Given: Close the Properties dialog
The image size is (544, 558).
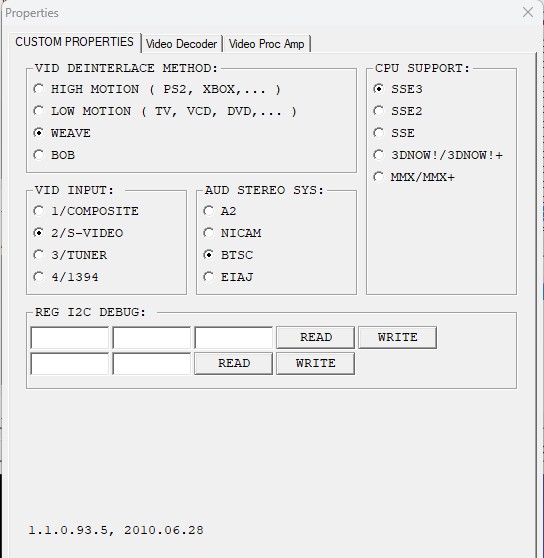Looking at the screenshot, I should pos(528,12).
